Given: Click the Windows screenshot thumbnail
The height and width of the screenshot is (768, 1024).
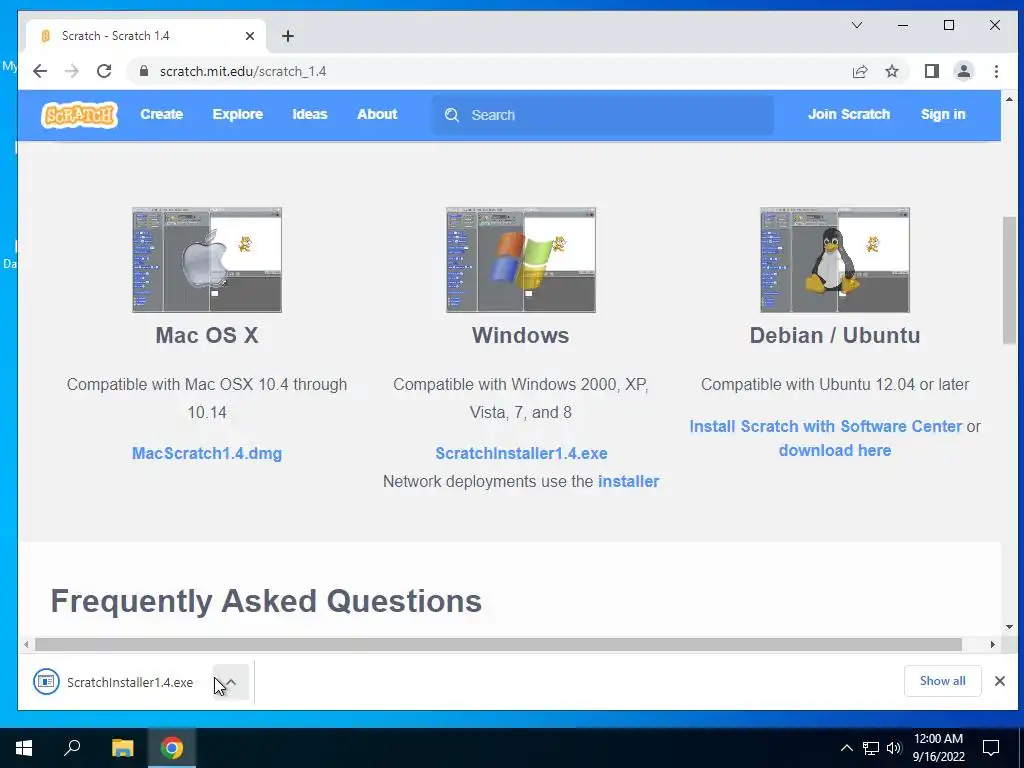Looking at the screenshot, I should (x=520, y=260).
